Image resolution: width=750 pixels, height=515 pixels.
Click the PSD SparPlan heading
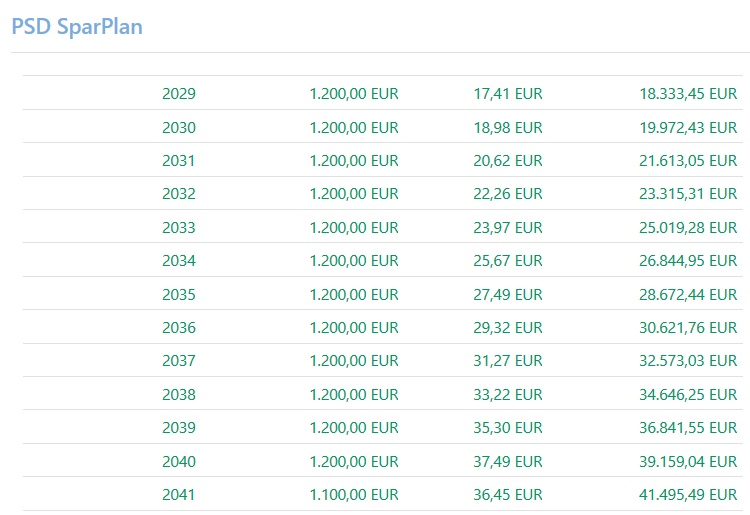[77, 27]
